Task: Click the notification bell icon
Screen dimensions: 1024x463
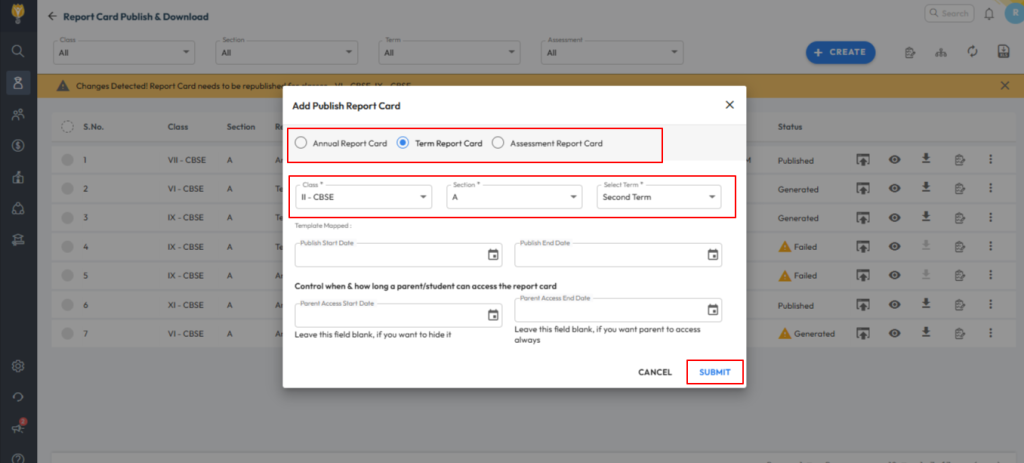Action: [989, 14]
